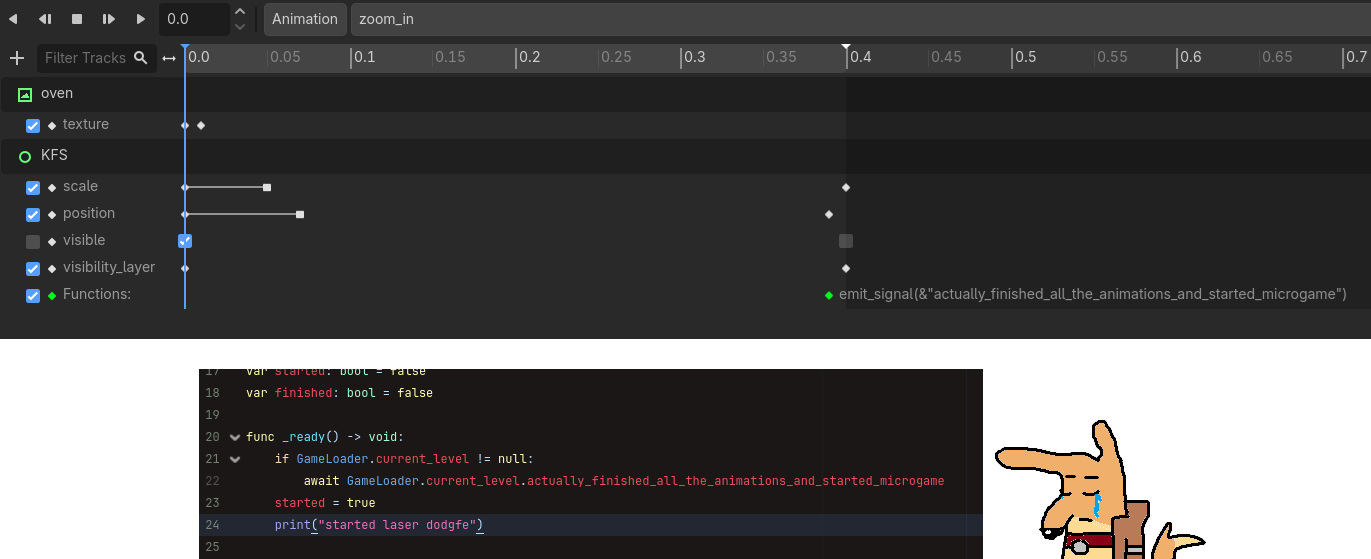The height and width of the screenshot is (559, 1371).
Task: Click the animation position field showing 0.0
Action: coord(193,19)
